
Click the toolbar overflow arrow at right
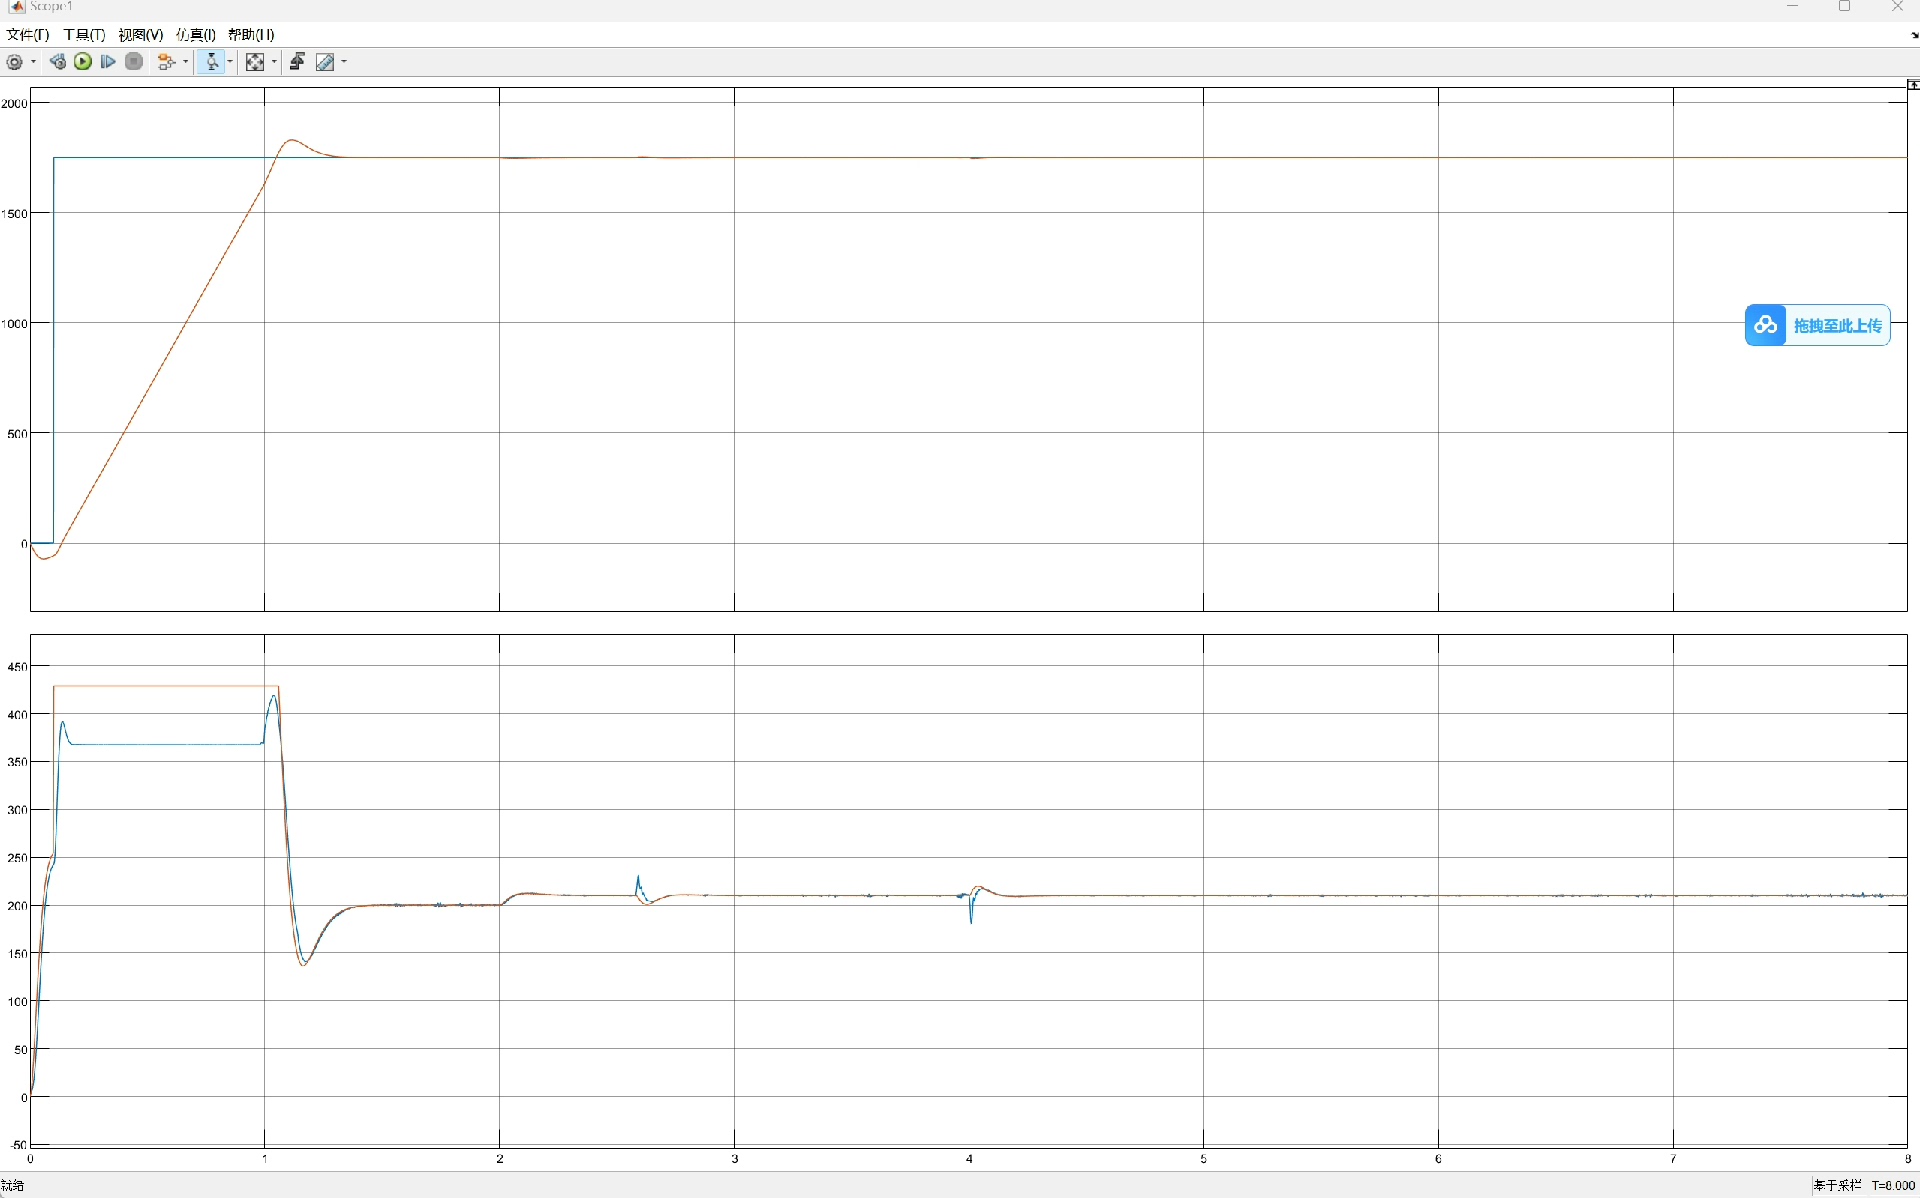coord(1914,35)
